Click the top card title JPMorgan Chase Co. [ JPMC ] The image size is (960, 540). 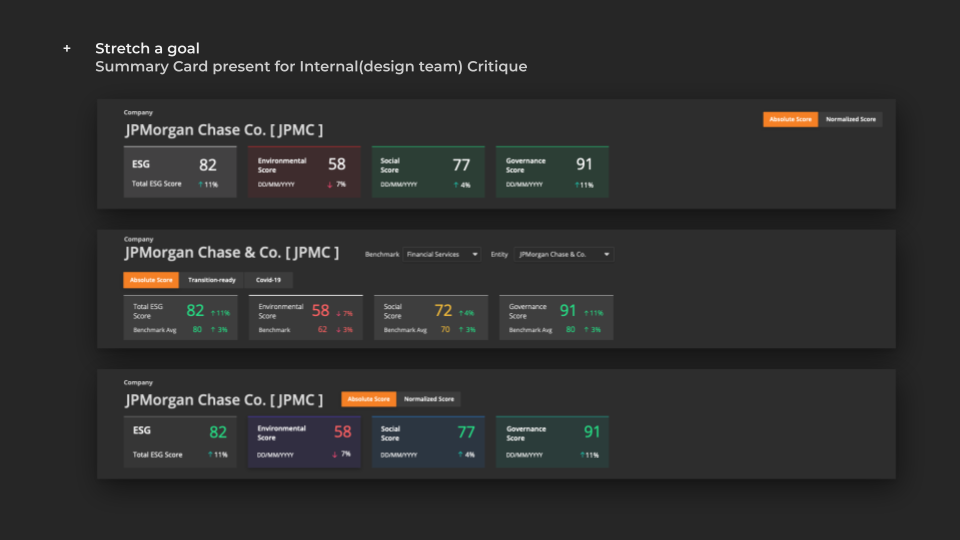pyautogui.click(x=224, y=130)
